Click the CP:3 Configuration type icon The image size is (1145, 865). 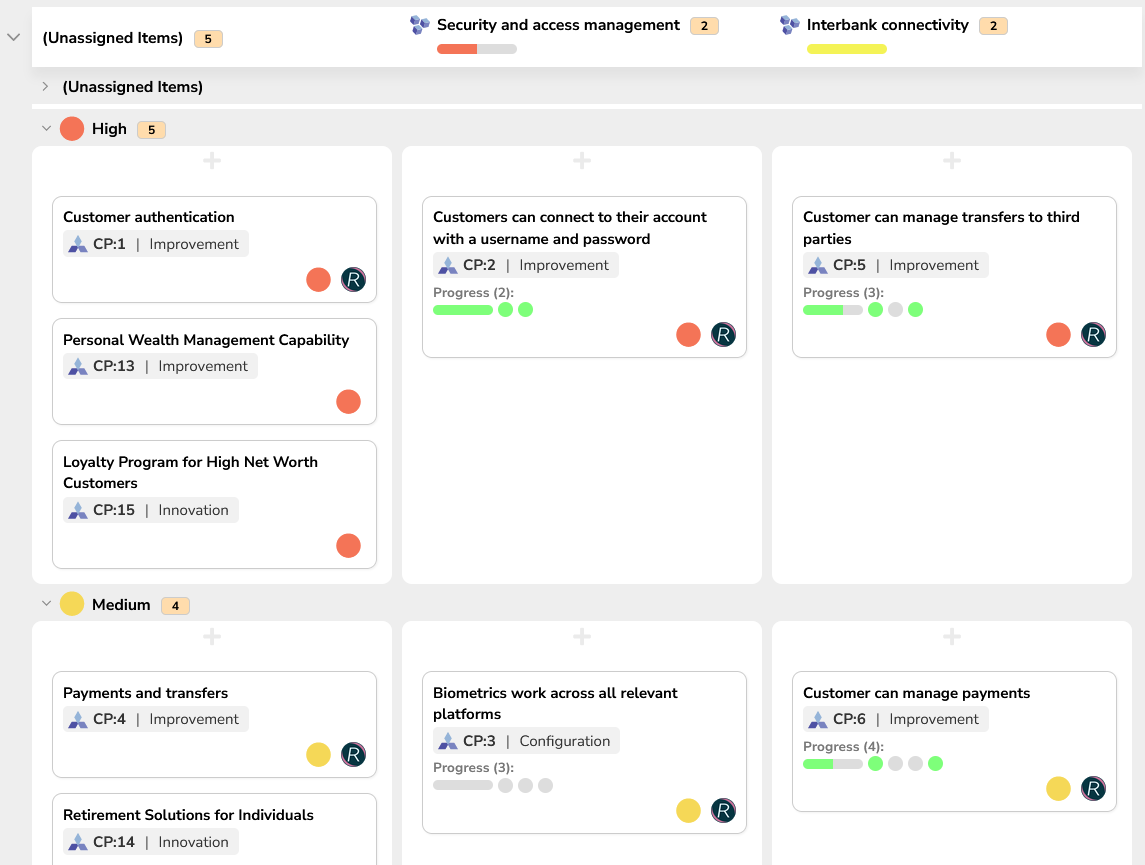448,742
